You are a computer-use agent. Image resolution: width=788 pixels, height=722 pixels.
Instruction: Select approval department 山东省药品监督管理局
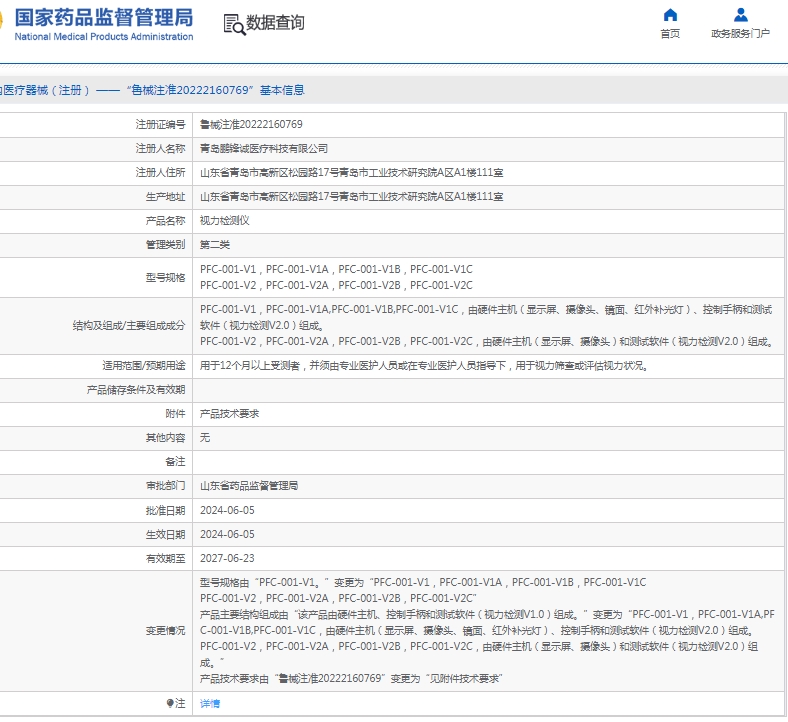[249, 486]
